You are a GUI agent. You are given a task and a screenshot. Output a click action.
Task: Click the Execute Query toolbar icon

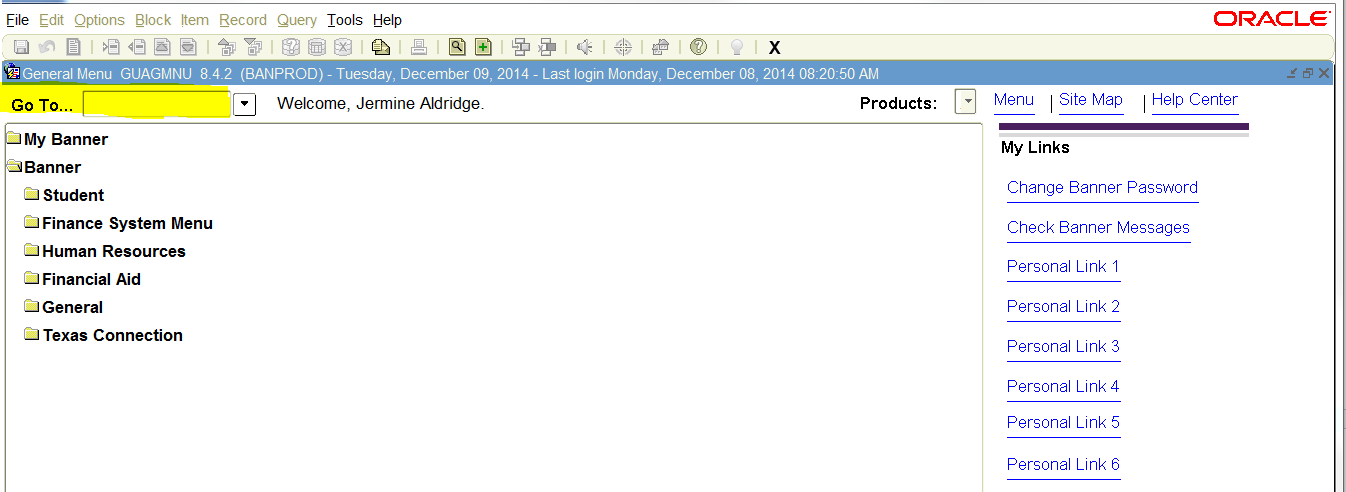317,47
